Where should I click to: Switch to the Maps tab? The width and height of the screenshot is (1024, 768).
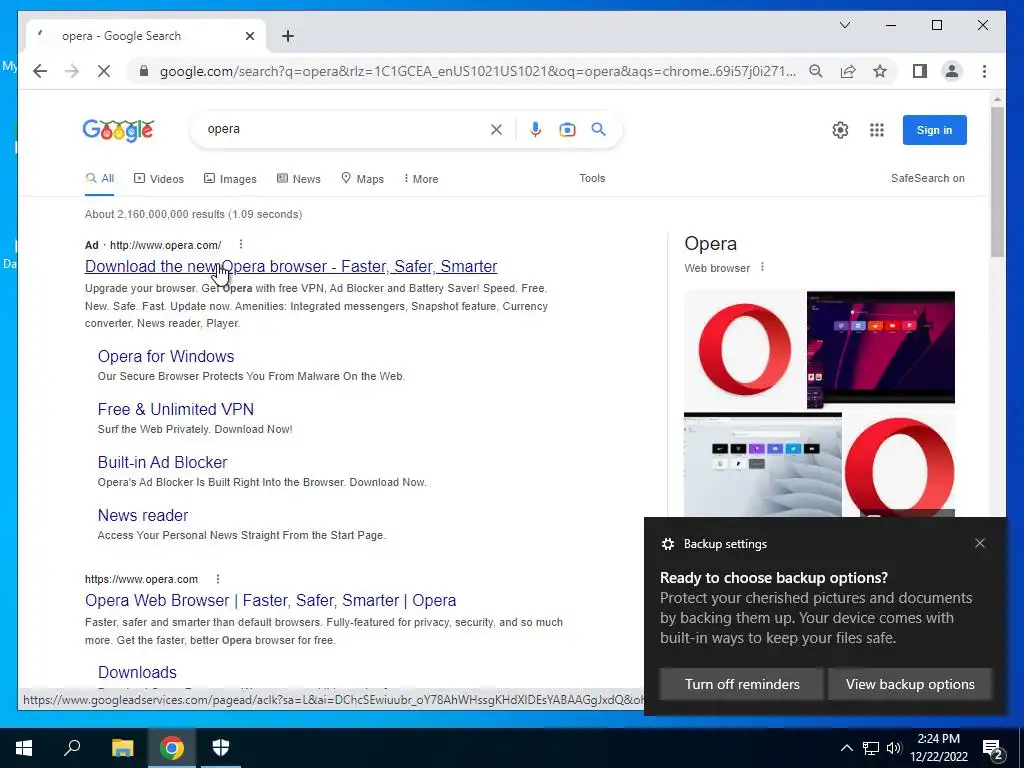[362, 179]
